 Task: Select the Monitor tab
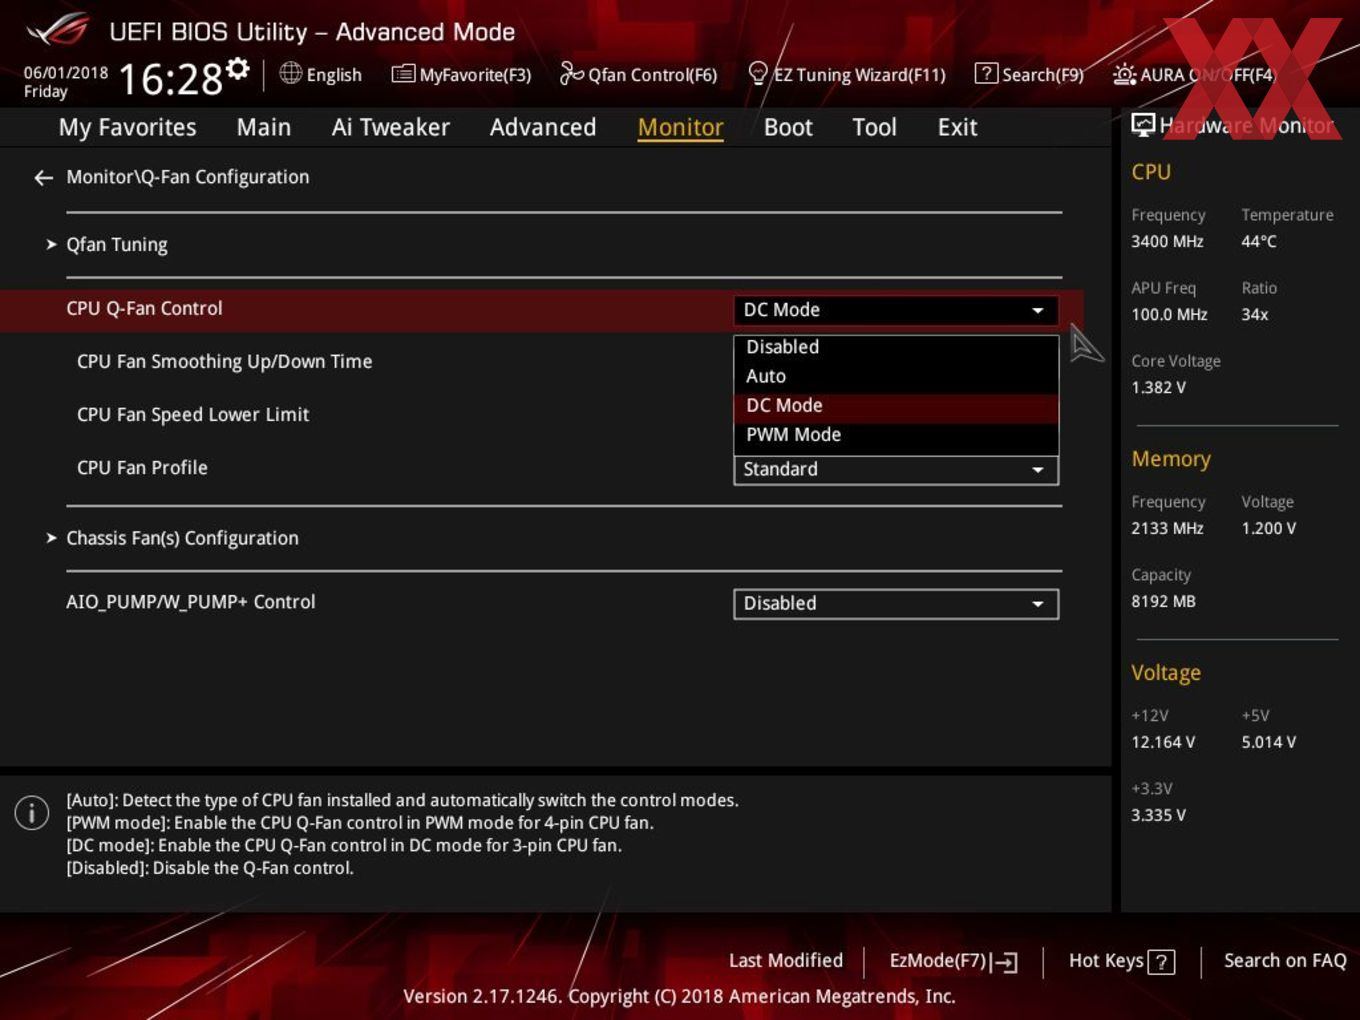(680, 127)
